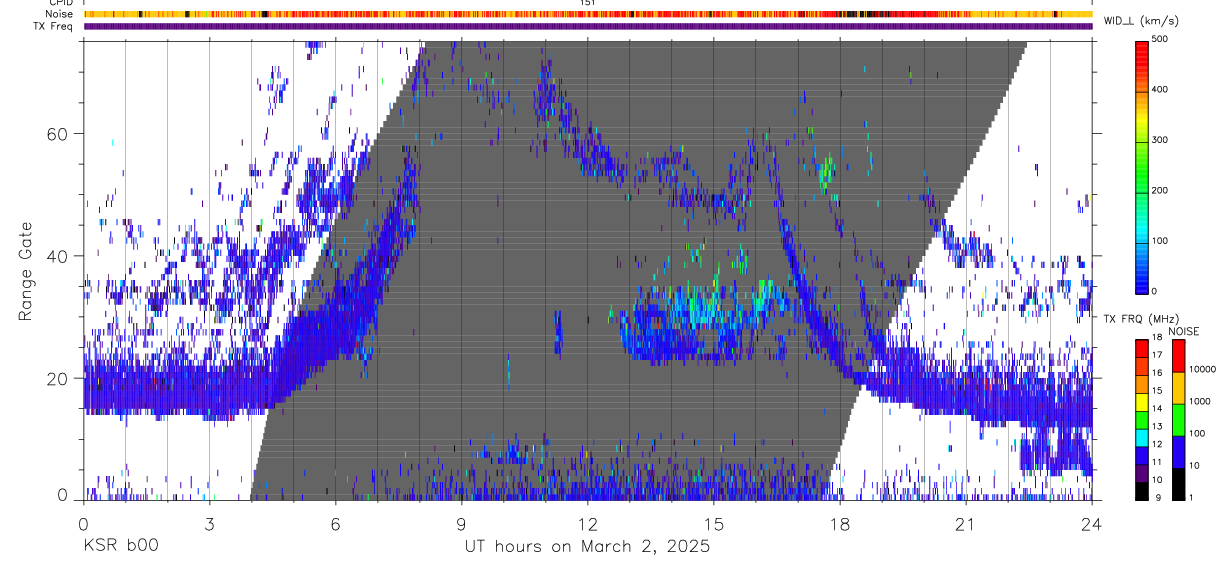1228x567 pixels.
Task: Click the 'TX FRQ (MHz)' legend title
Action: click(x=1143, y=318)
